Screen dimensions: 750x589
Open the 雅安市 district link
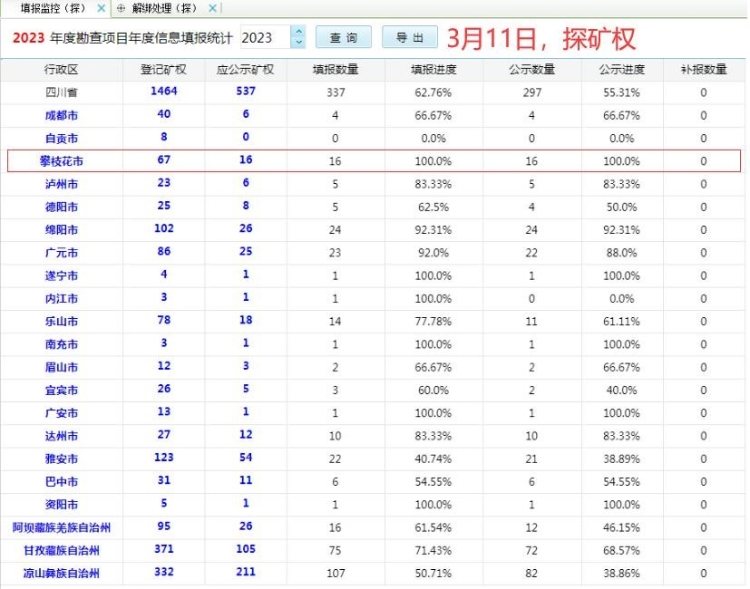click(61, 458)
